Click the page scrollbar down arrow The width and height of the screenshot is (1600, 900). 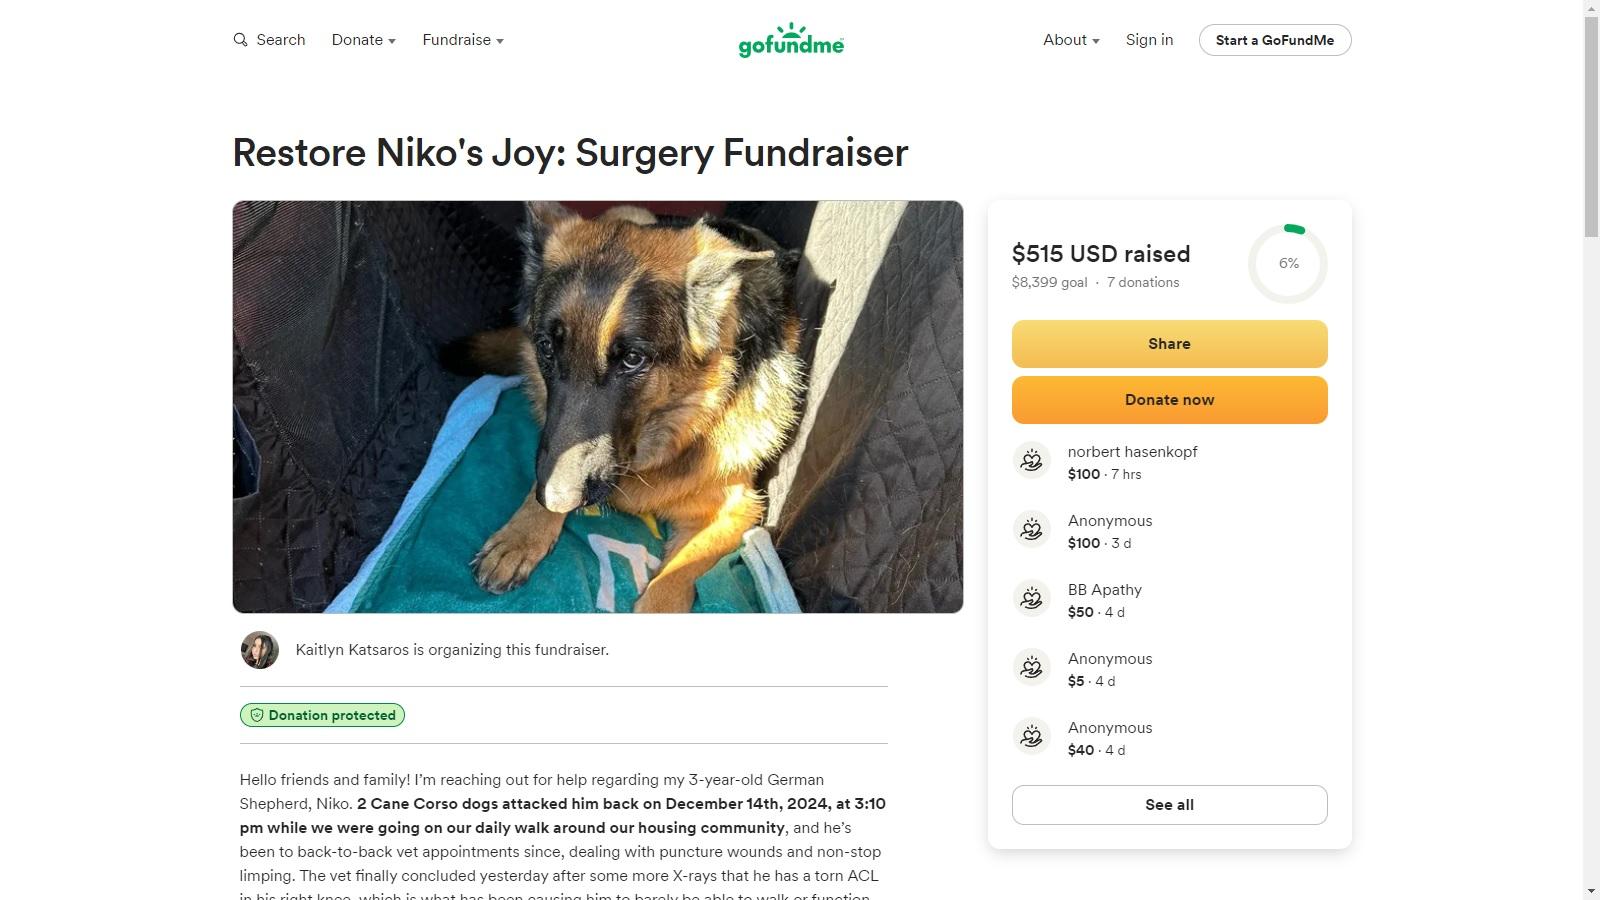1591,891
